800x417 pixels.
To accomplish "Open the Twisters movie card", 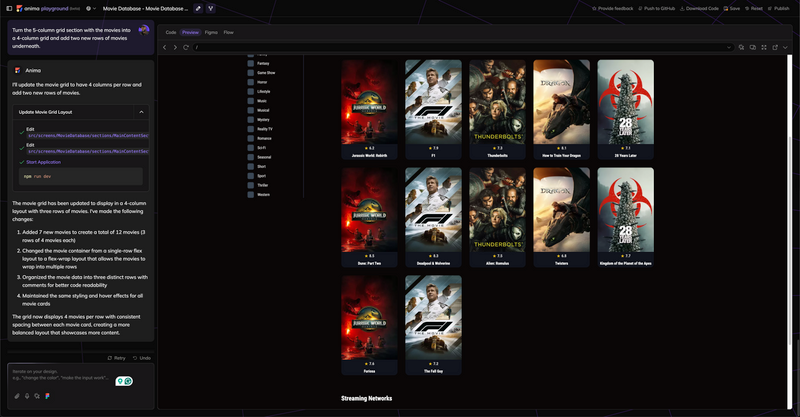I will [x=561, y=217].
